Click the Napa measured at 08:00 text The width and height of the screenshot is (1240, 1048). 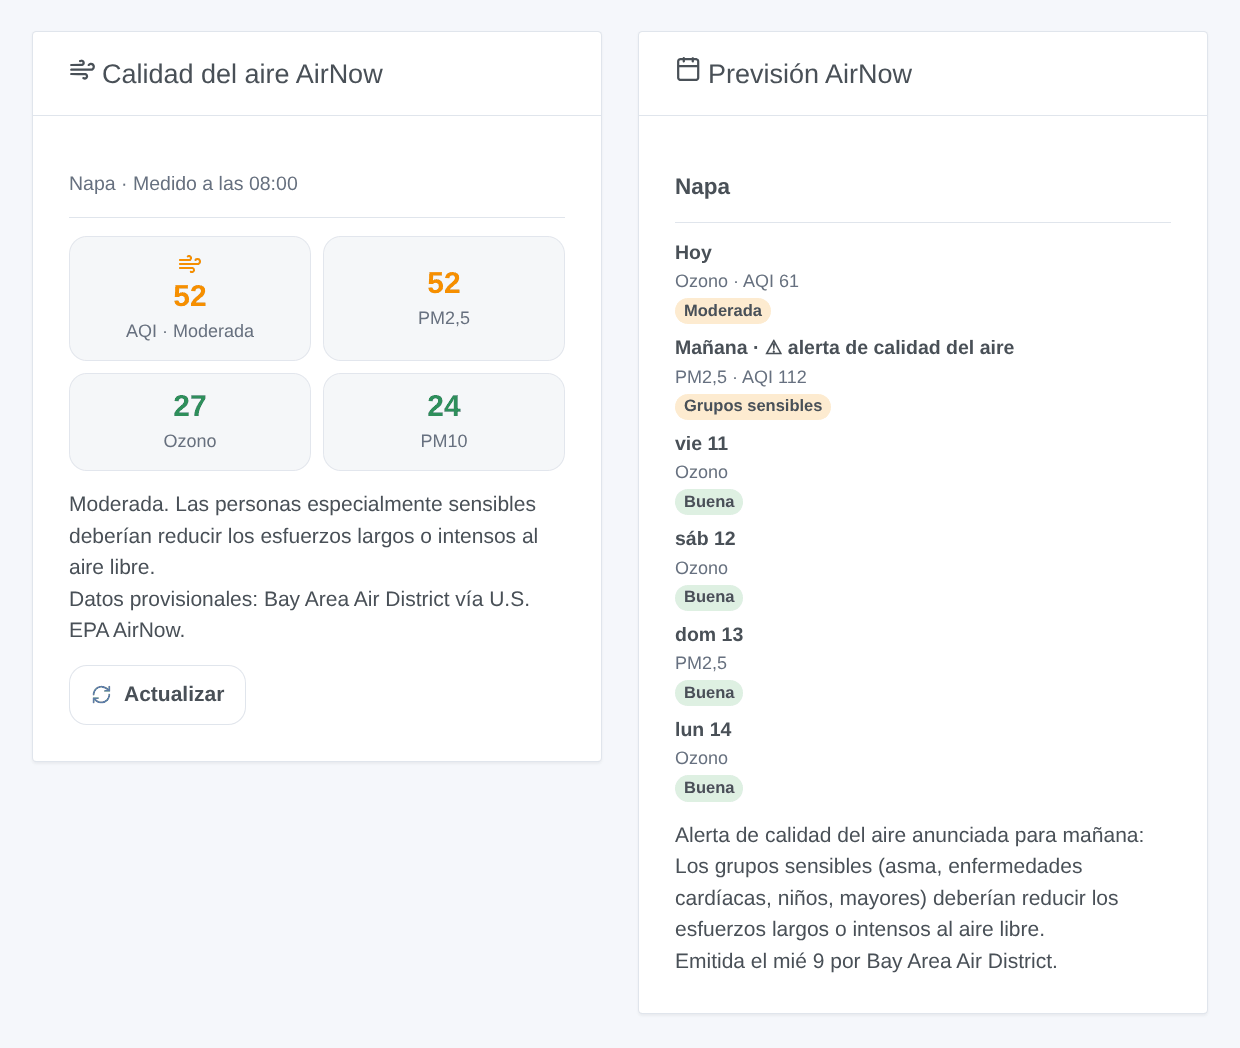click(x=183, y=184)
